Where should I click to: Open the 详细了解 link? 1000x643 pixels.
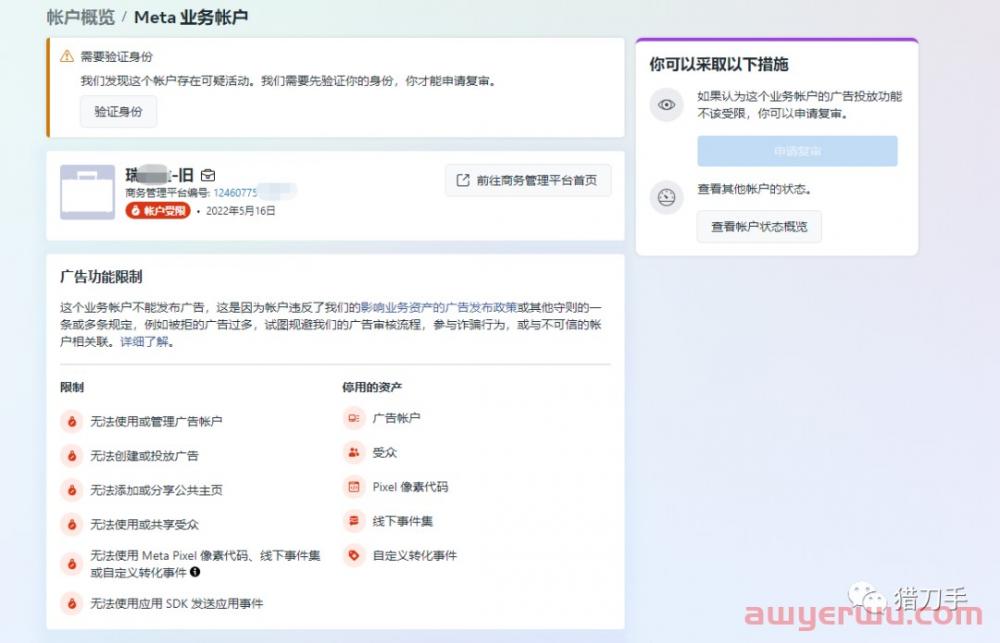point(145,342)
